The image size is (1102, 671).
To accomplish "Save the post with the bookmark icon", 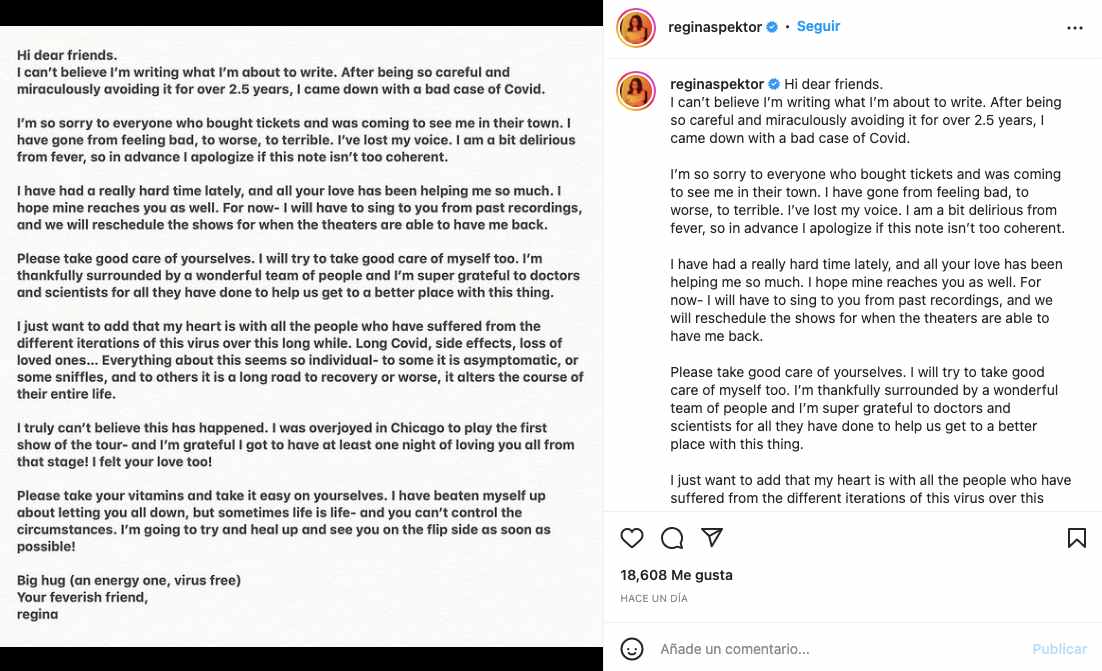I will 1076,538.
